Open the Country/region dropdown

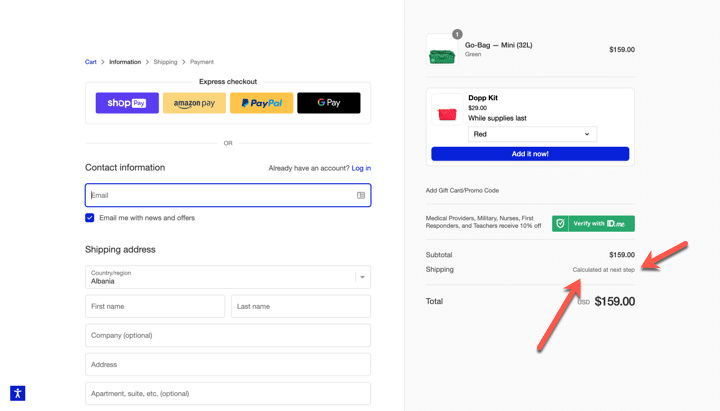(x=228, y=277)
